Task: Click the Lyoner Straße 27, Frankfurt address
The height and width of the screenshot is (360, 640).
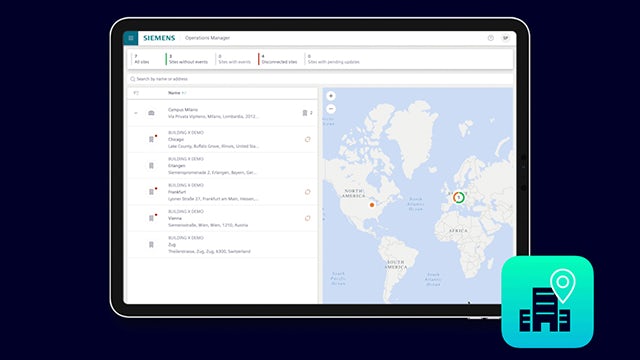Action: (x=213, y=199)
